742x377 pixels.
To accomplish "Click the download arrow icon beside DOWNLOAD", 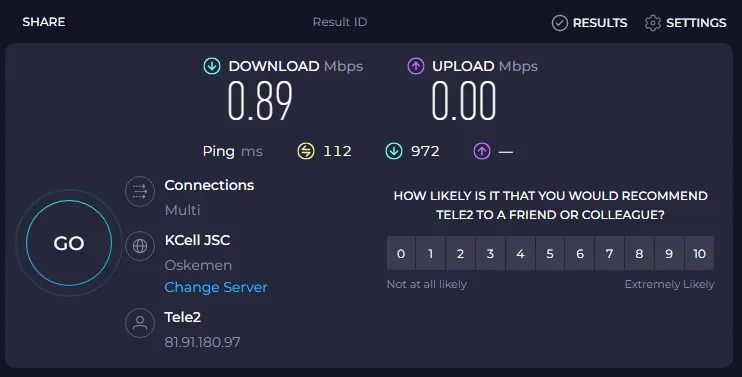I will (x=212, y=66).
